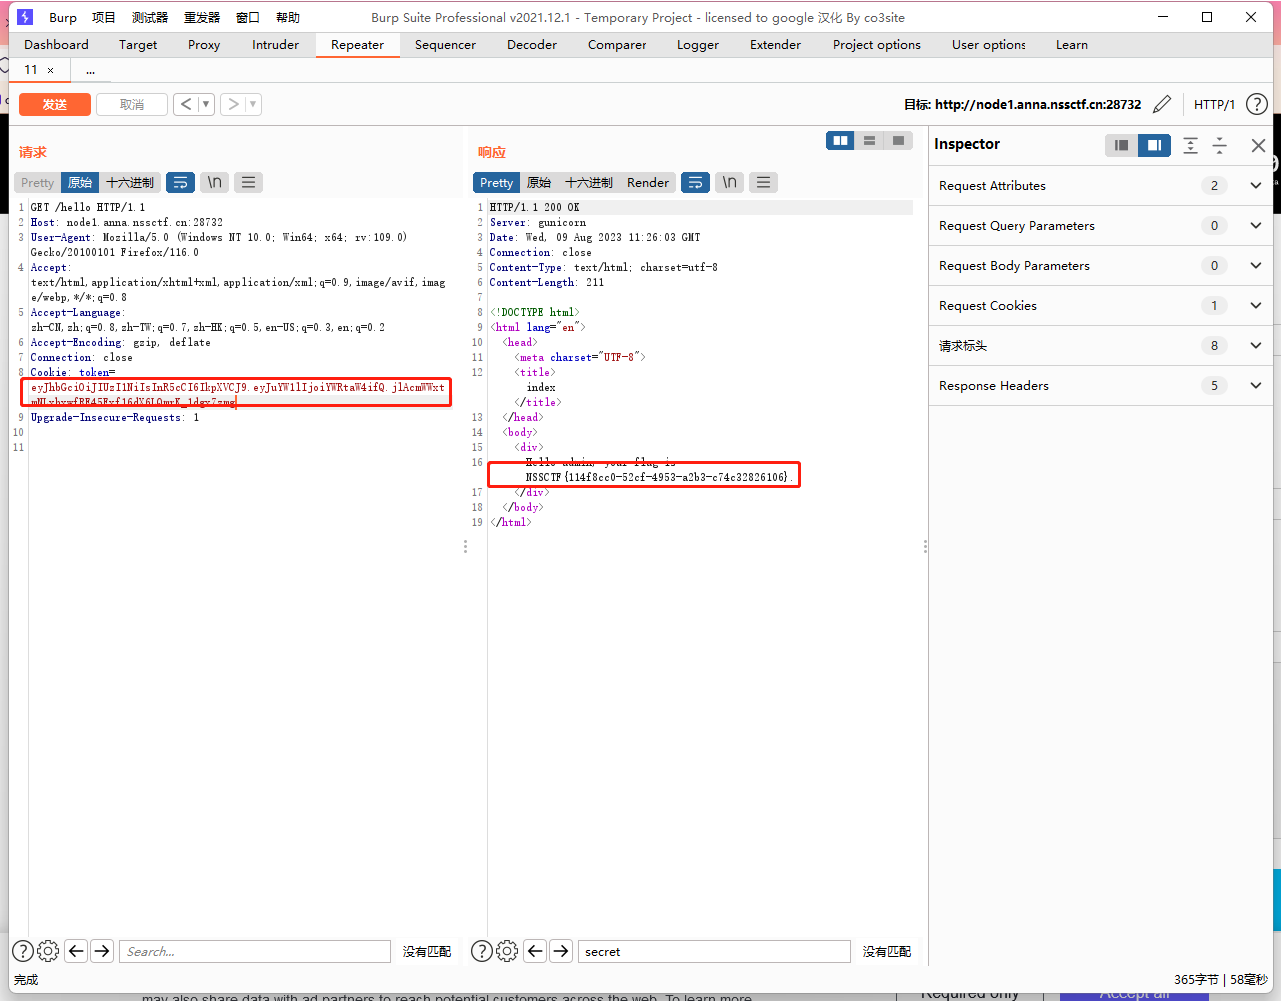Select request 十六进制 hex view

[x=130, y=183]
